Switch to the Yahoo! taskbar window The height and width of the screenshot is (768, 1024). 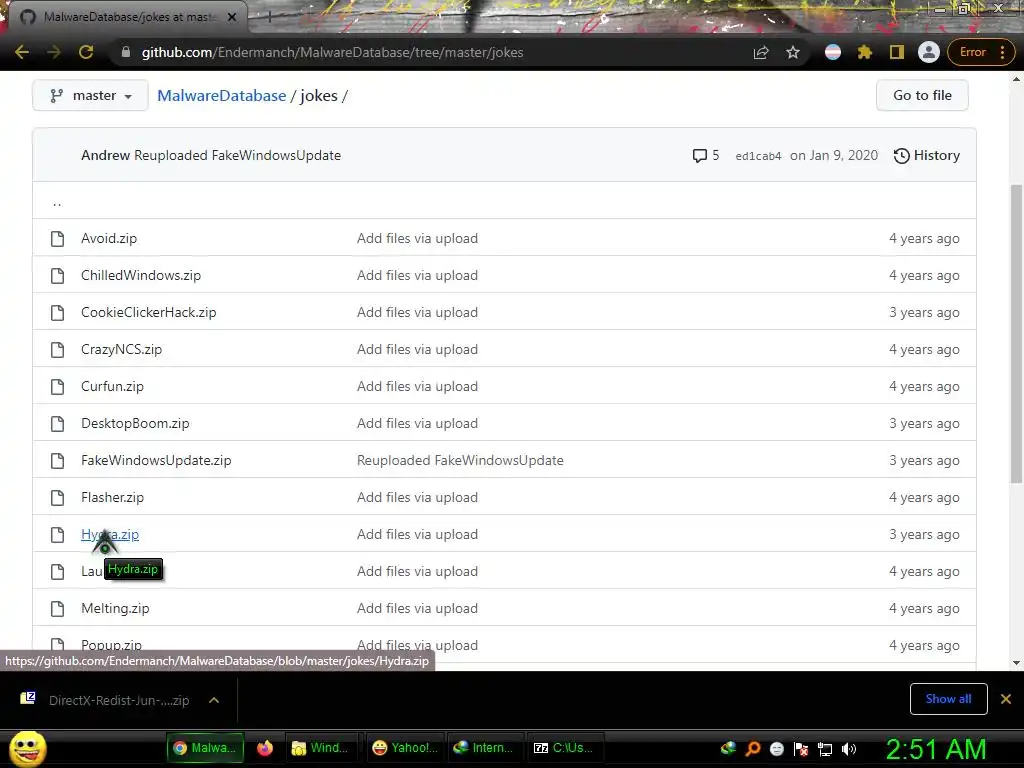406,748
